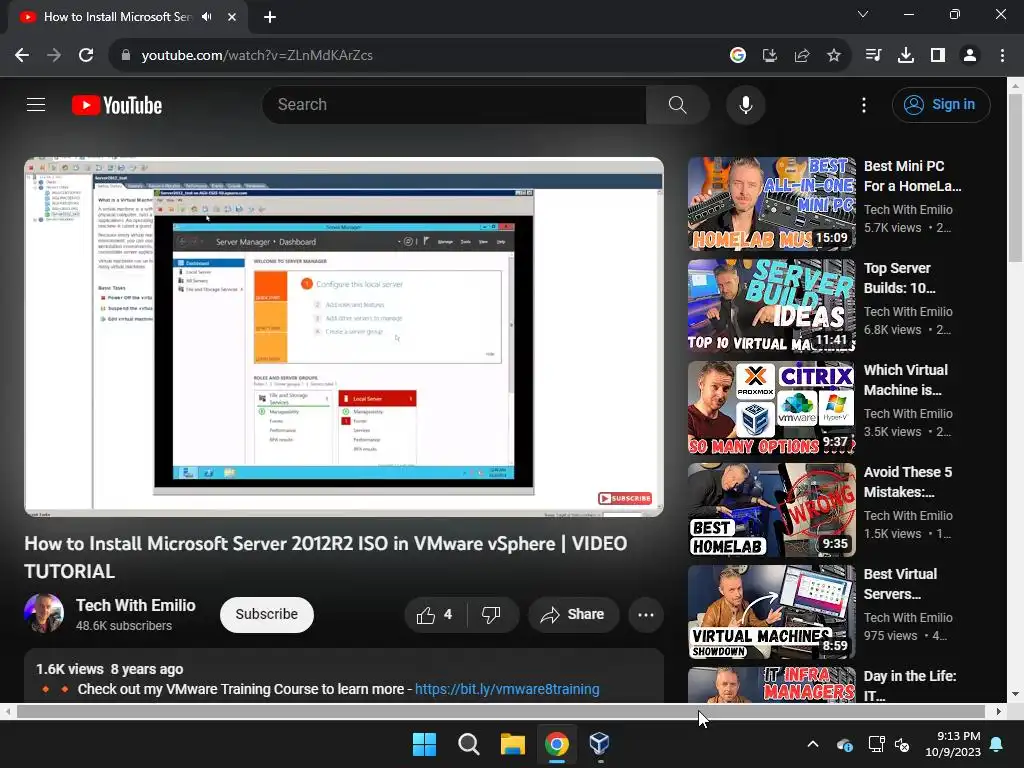Open YouTube settings three-dot menu

click(863, 104)
